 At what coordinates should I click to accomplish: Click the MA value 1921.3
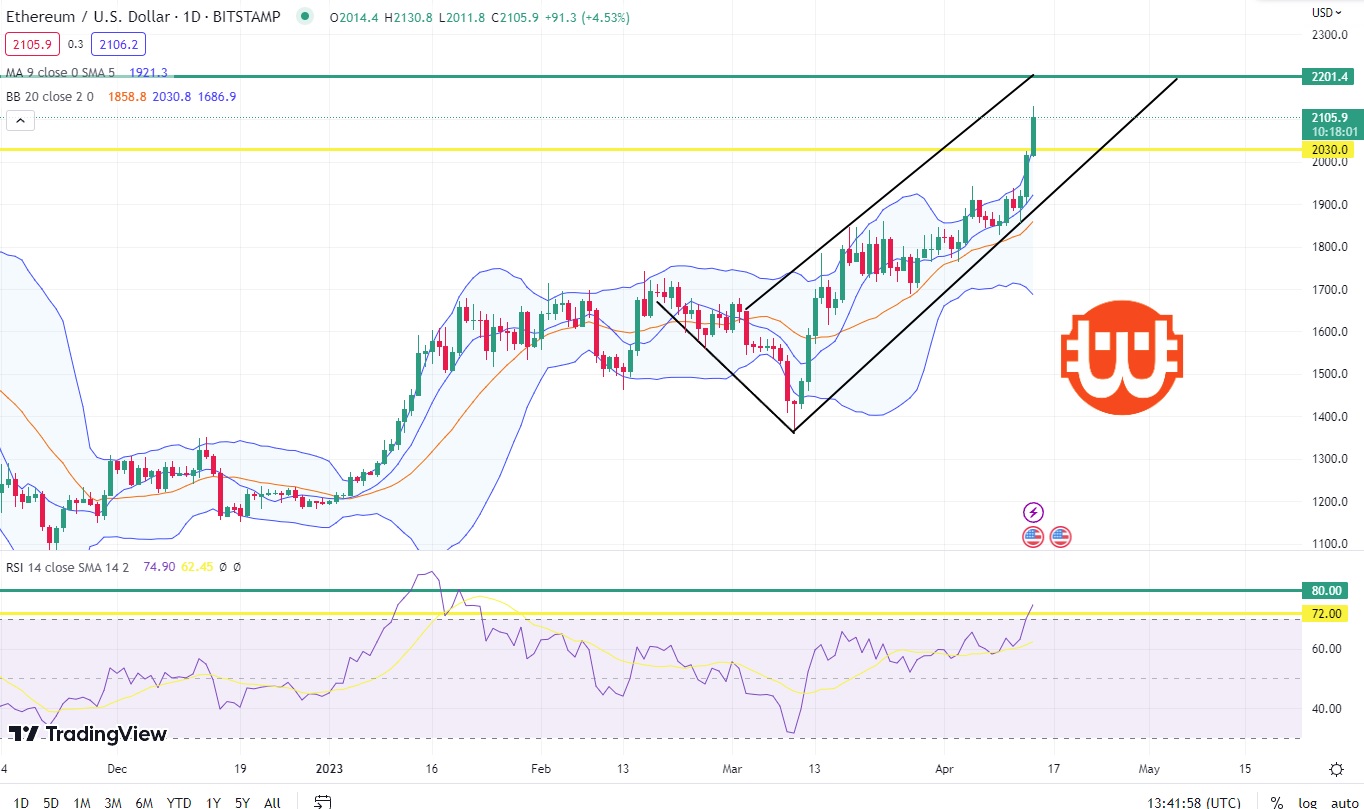point(148,73)
